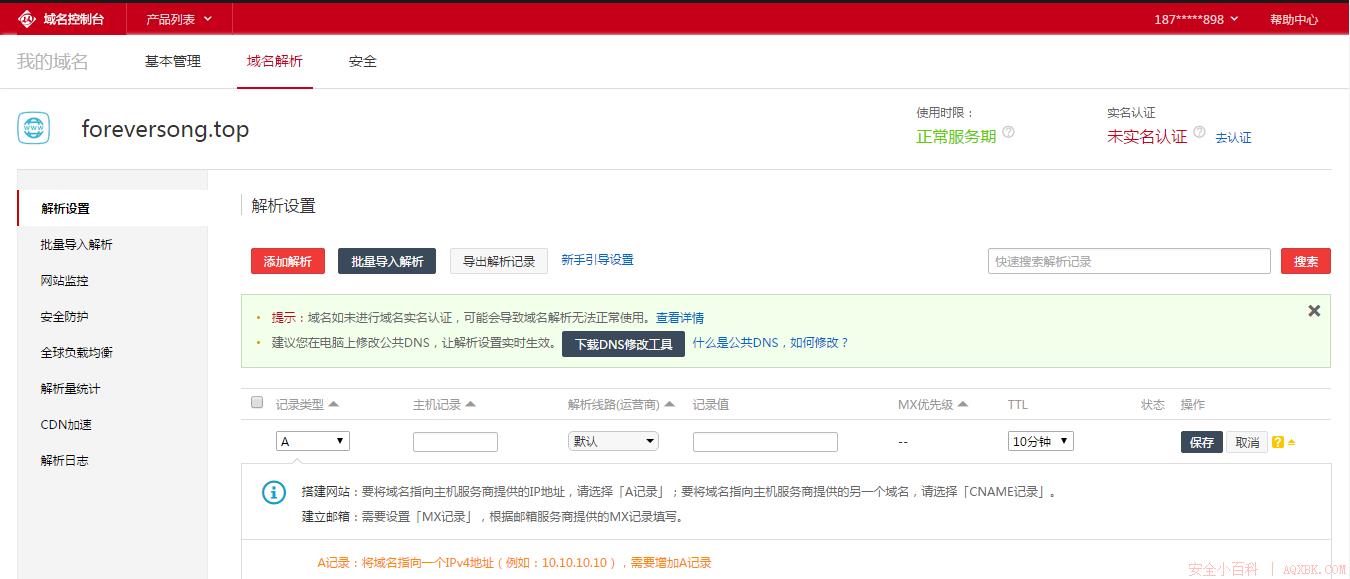Click the 操作 column header
This screenshot has width=1350, height=579.
click(1193, 404)
